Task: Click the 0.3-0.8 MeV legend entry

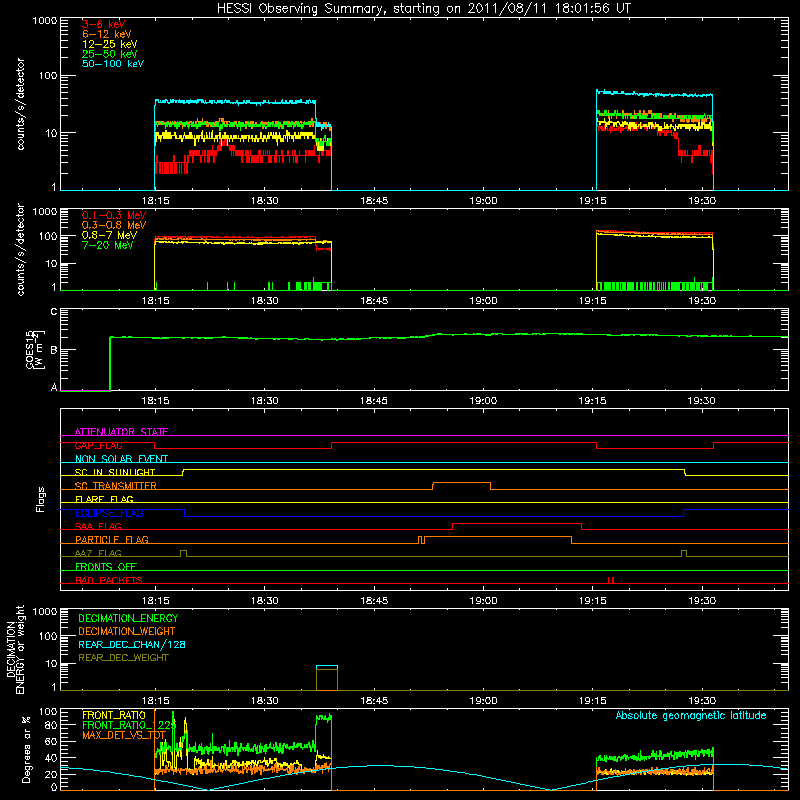Action: (114, 225)
